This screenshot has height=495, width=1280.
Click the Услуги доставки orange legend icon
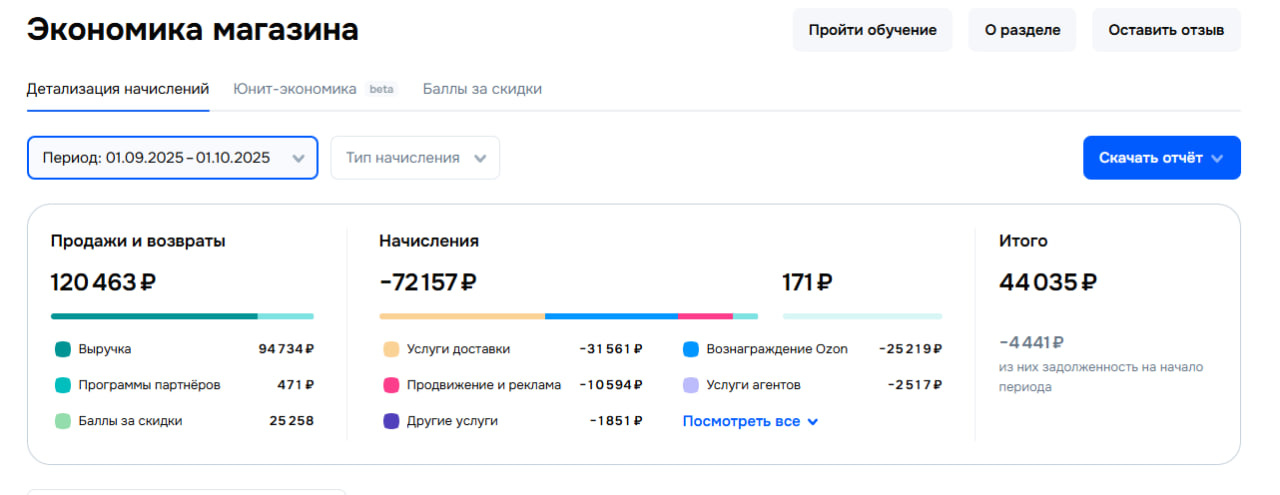[x=391, y=350]
